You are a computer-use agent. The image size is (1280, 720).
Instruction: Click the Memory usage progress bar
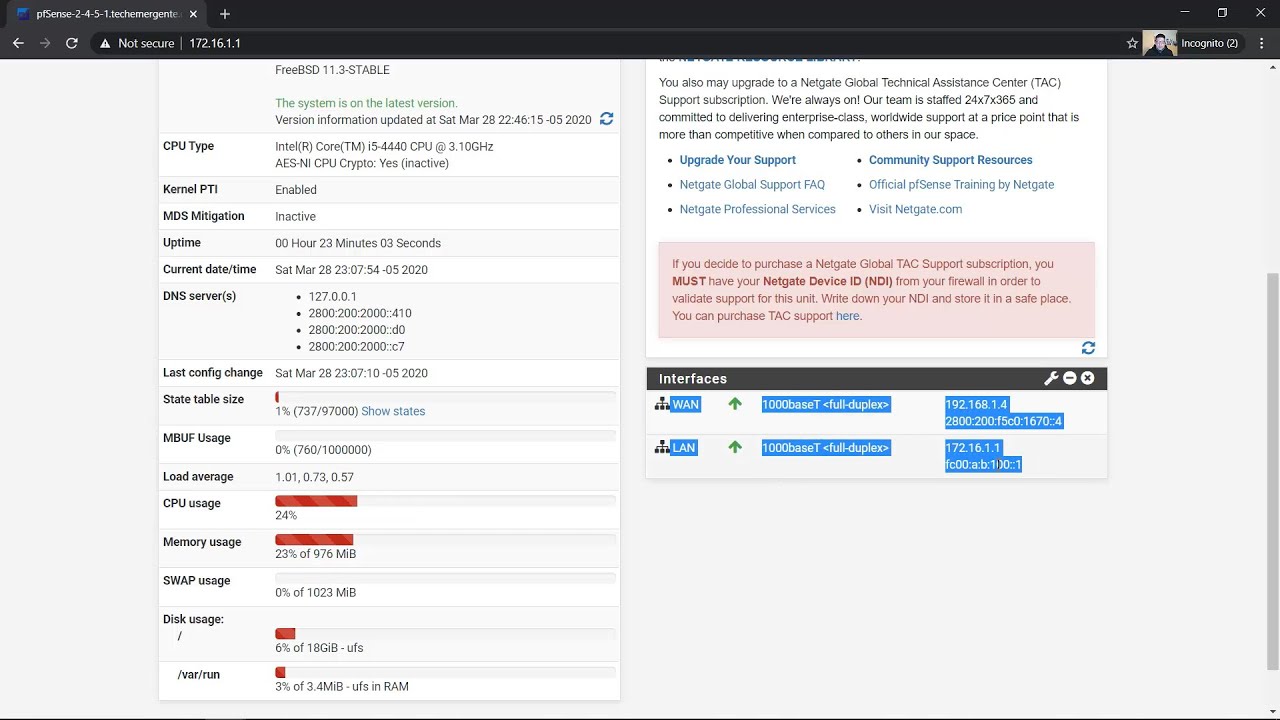click(445, 539)
